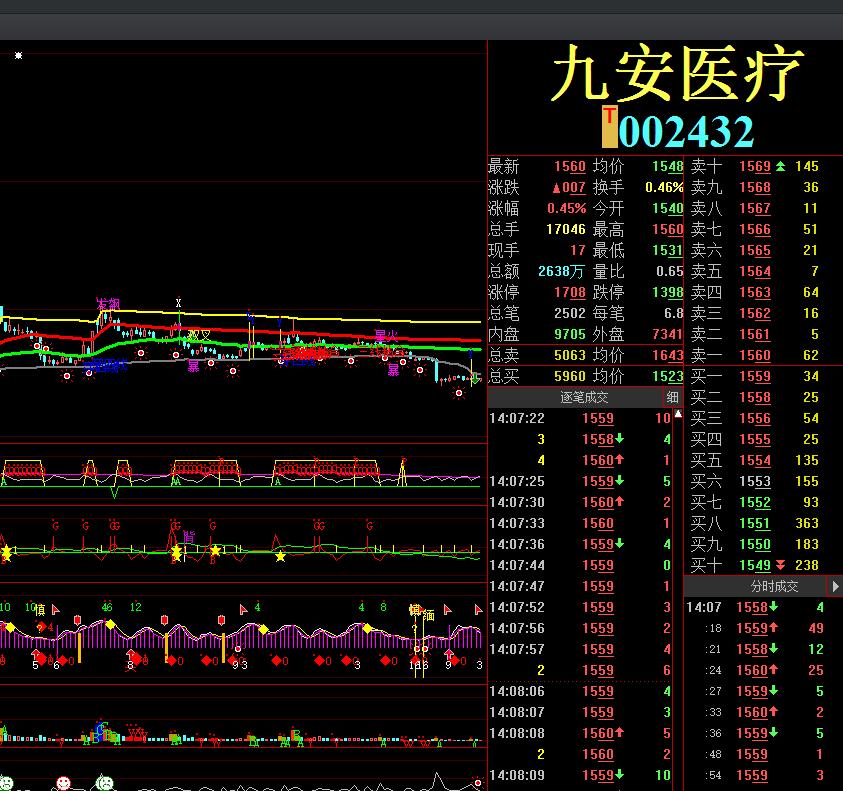Click the :48 row time in 分时成交

tap(713, 754)
